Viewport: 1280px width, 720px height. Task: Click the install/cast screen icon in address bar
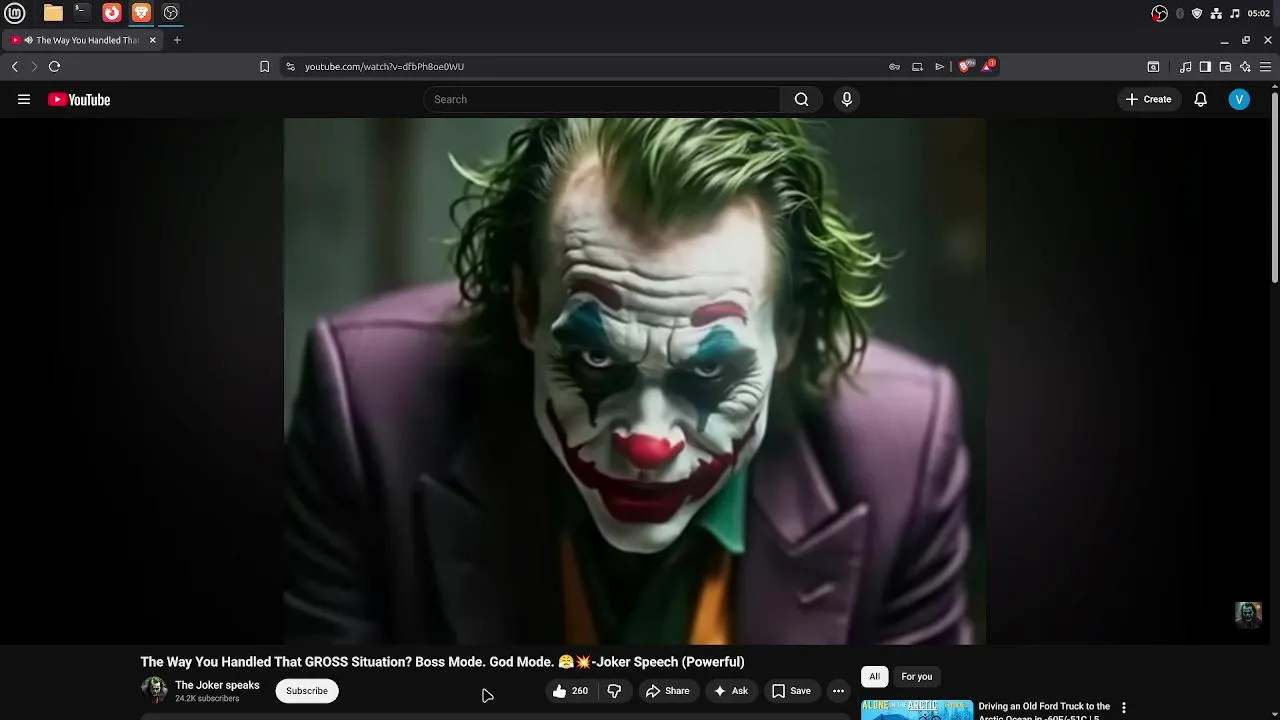[917, 67]
